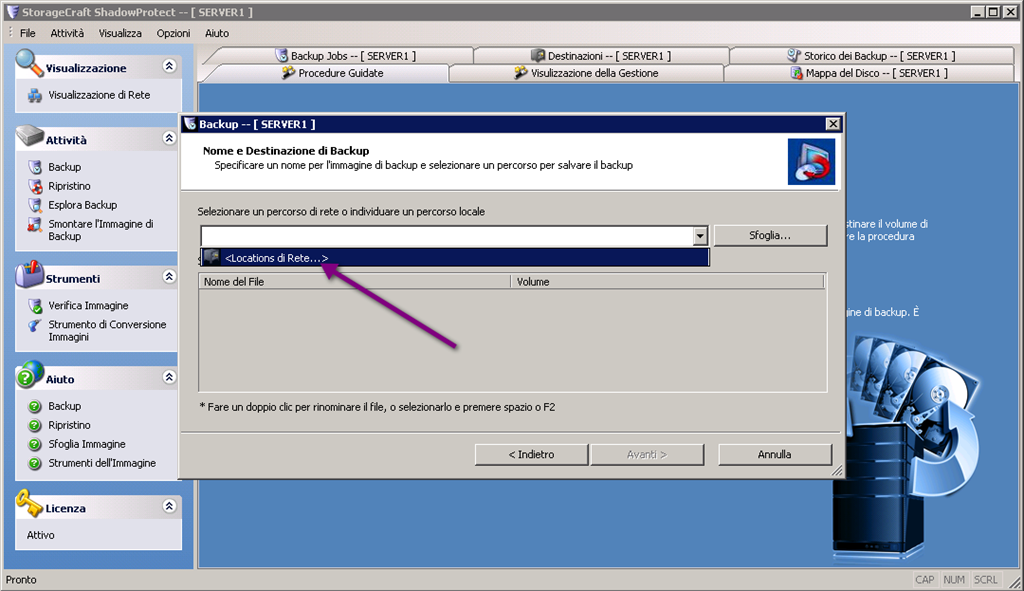Click Esplora Backup link in sidebar
Viewport: 1024px width, 591px height.
pos(82,205)
